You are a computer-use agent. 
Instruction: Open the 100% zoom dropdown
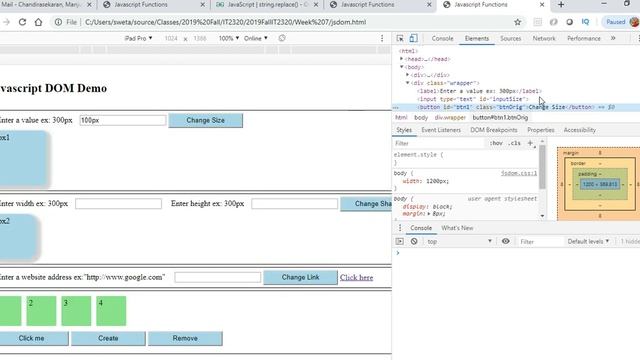[x=229, y=38]
